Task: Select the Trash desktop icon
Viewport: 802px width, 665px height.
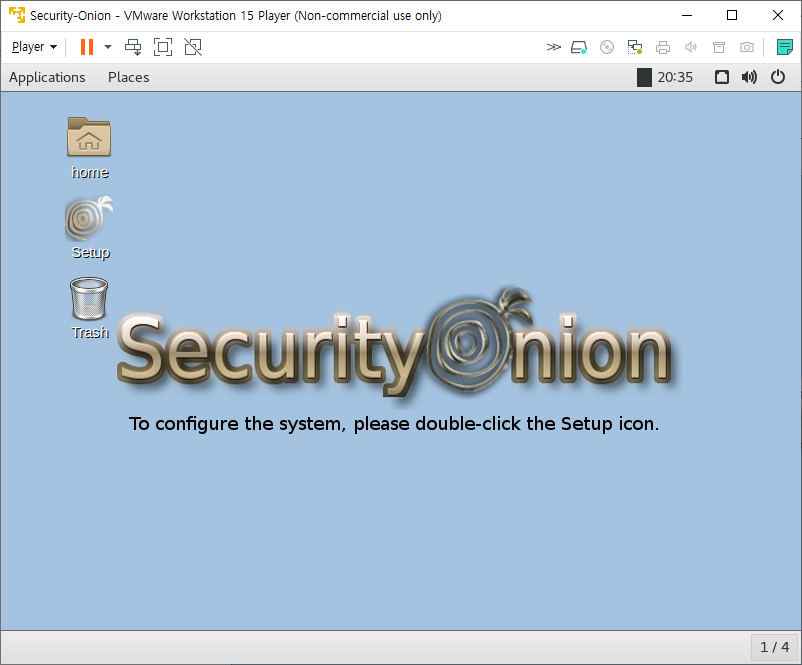Action: point(90,308)
